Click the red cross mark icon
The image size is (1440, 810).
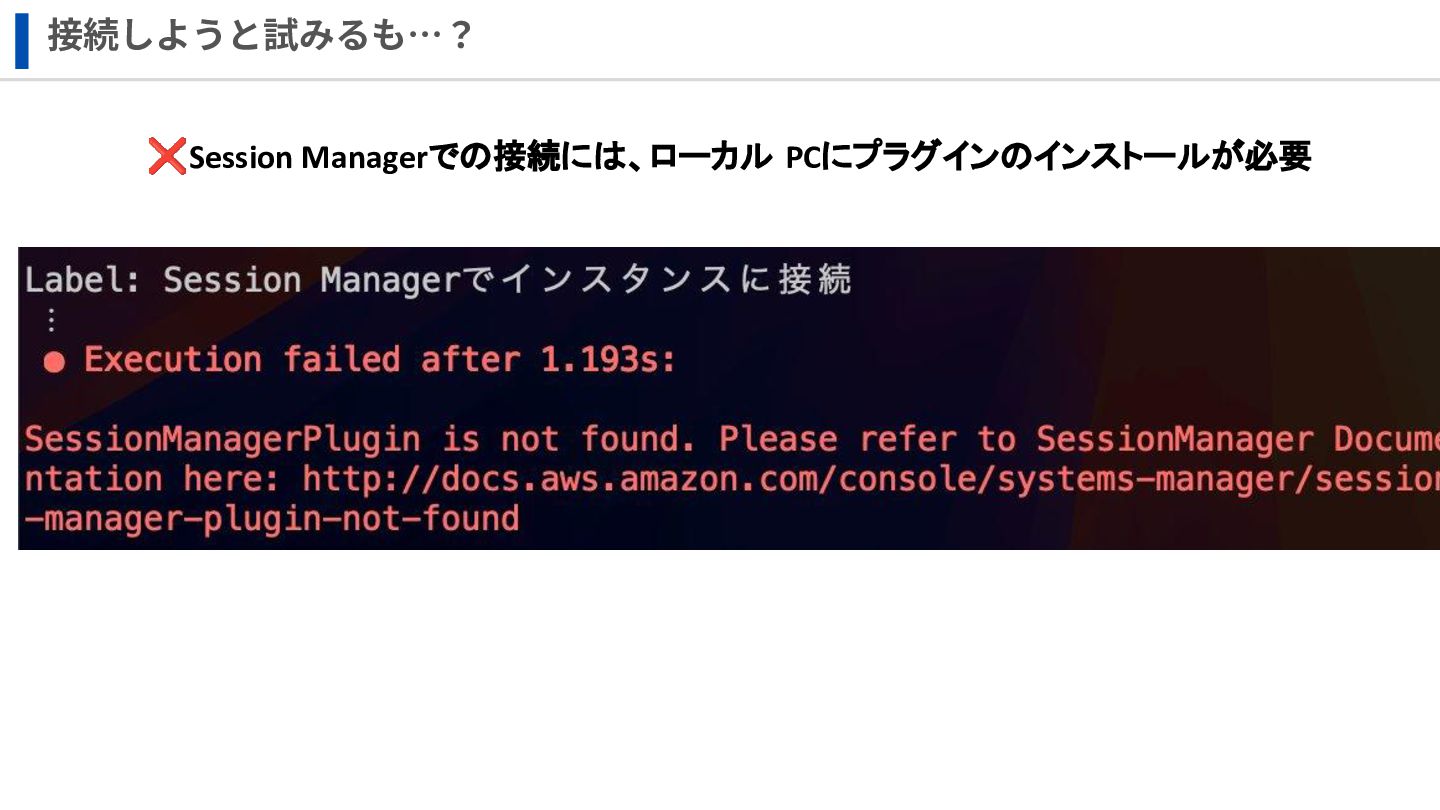click(x=167, y=157)
